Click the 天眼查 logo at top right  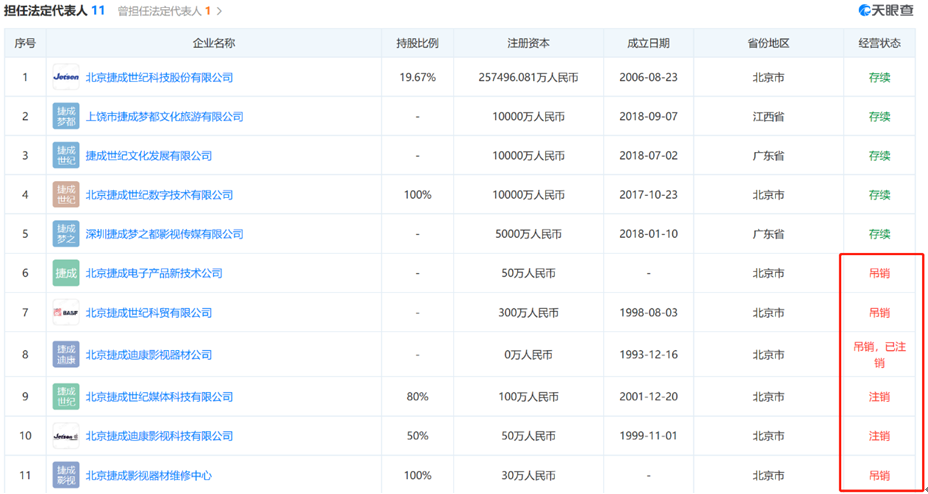[886, 10]
